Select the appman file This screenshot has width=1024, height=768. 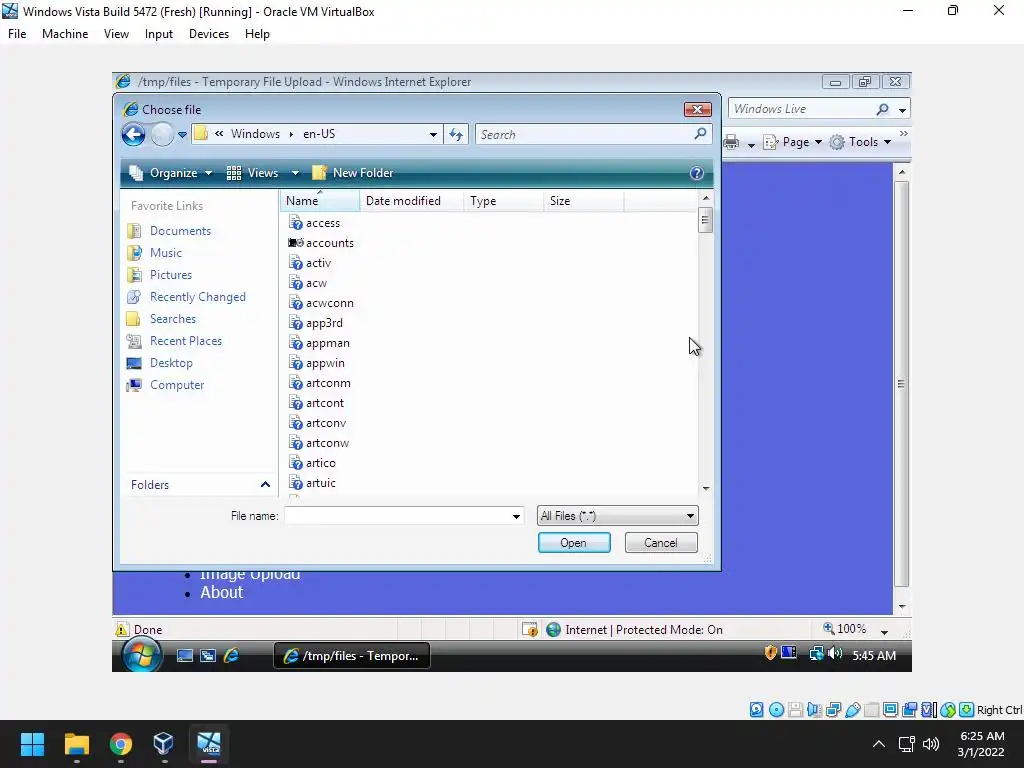click(x=319, y=344)
